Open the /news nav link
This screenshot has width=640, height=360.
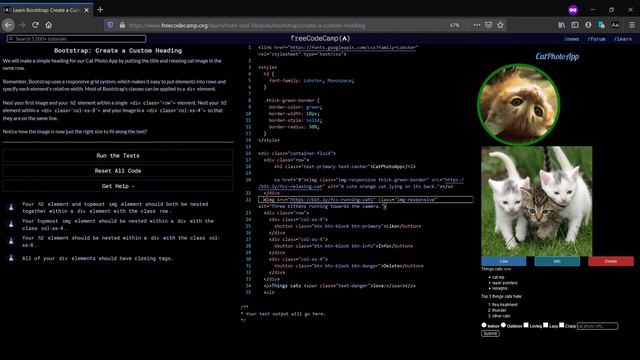click(x=571, y=39)
